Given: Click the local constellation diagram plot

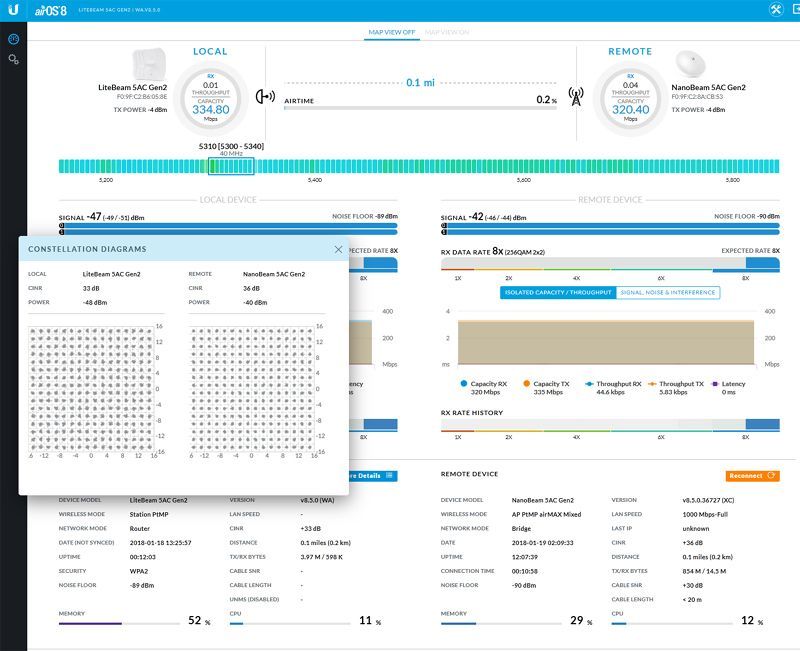Looking at the screenshot, I should coord(91,389).
